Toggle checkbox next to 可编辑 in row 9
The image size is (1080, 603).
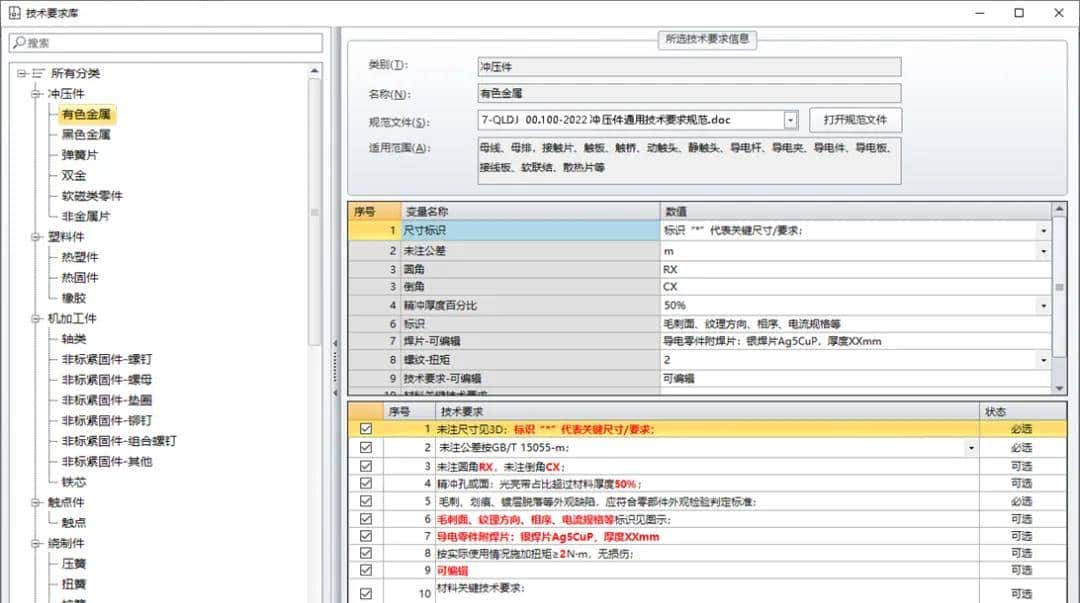pyautogui.click(x=365, y=570)
